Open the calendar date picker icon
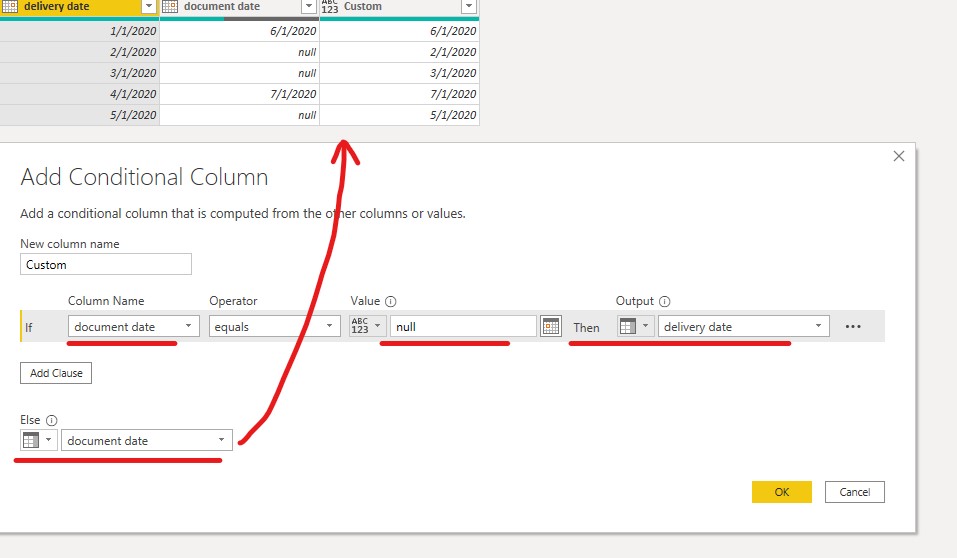Viewport: 957px width, 558px height. coord(551,327)
